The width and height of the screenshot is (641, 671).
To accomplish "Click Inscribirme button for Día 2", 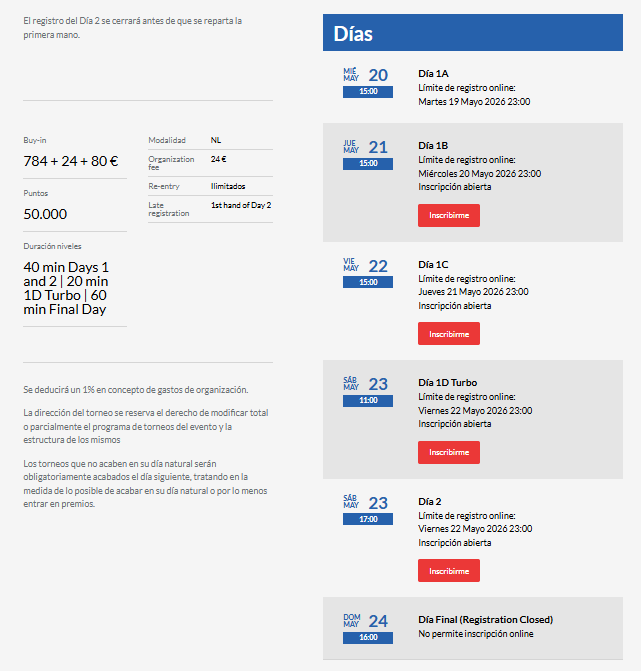I will coord(448,571).
